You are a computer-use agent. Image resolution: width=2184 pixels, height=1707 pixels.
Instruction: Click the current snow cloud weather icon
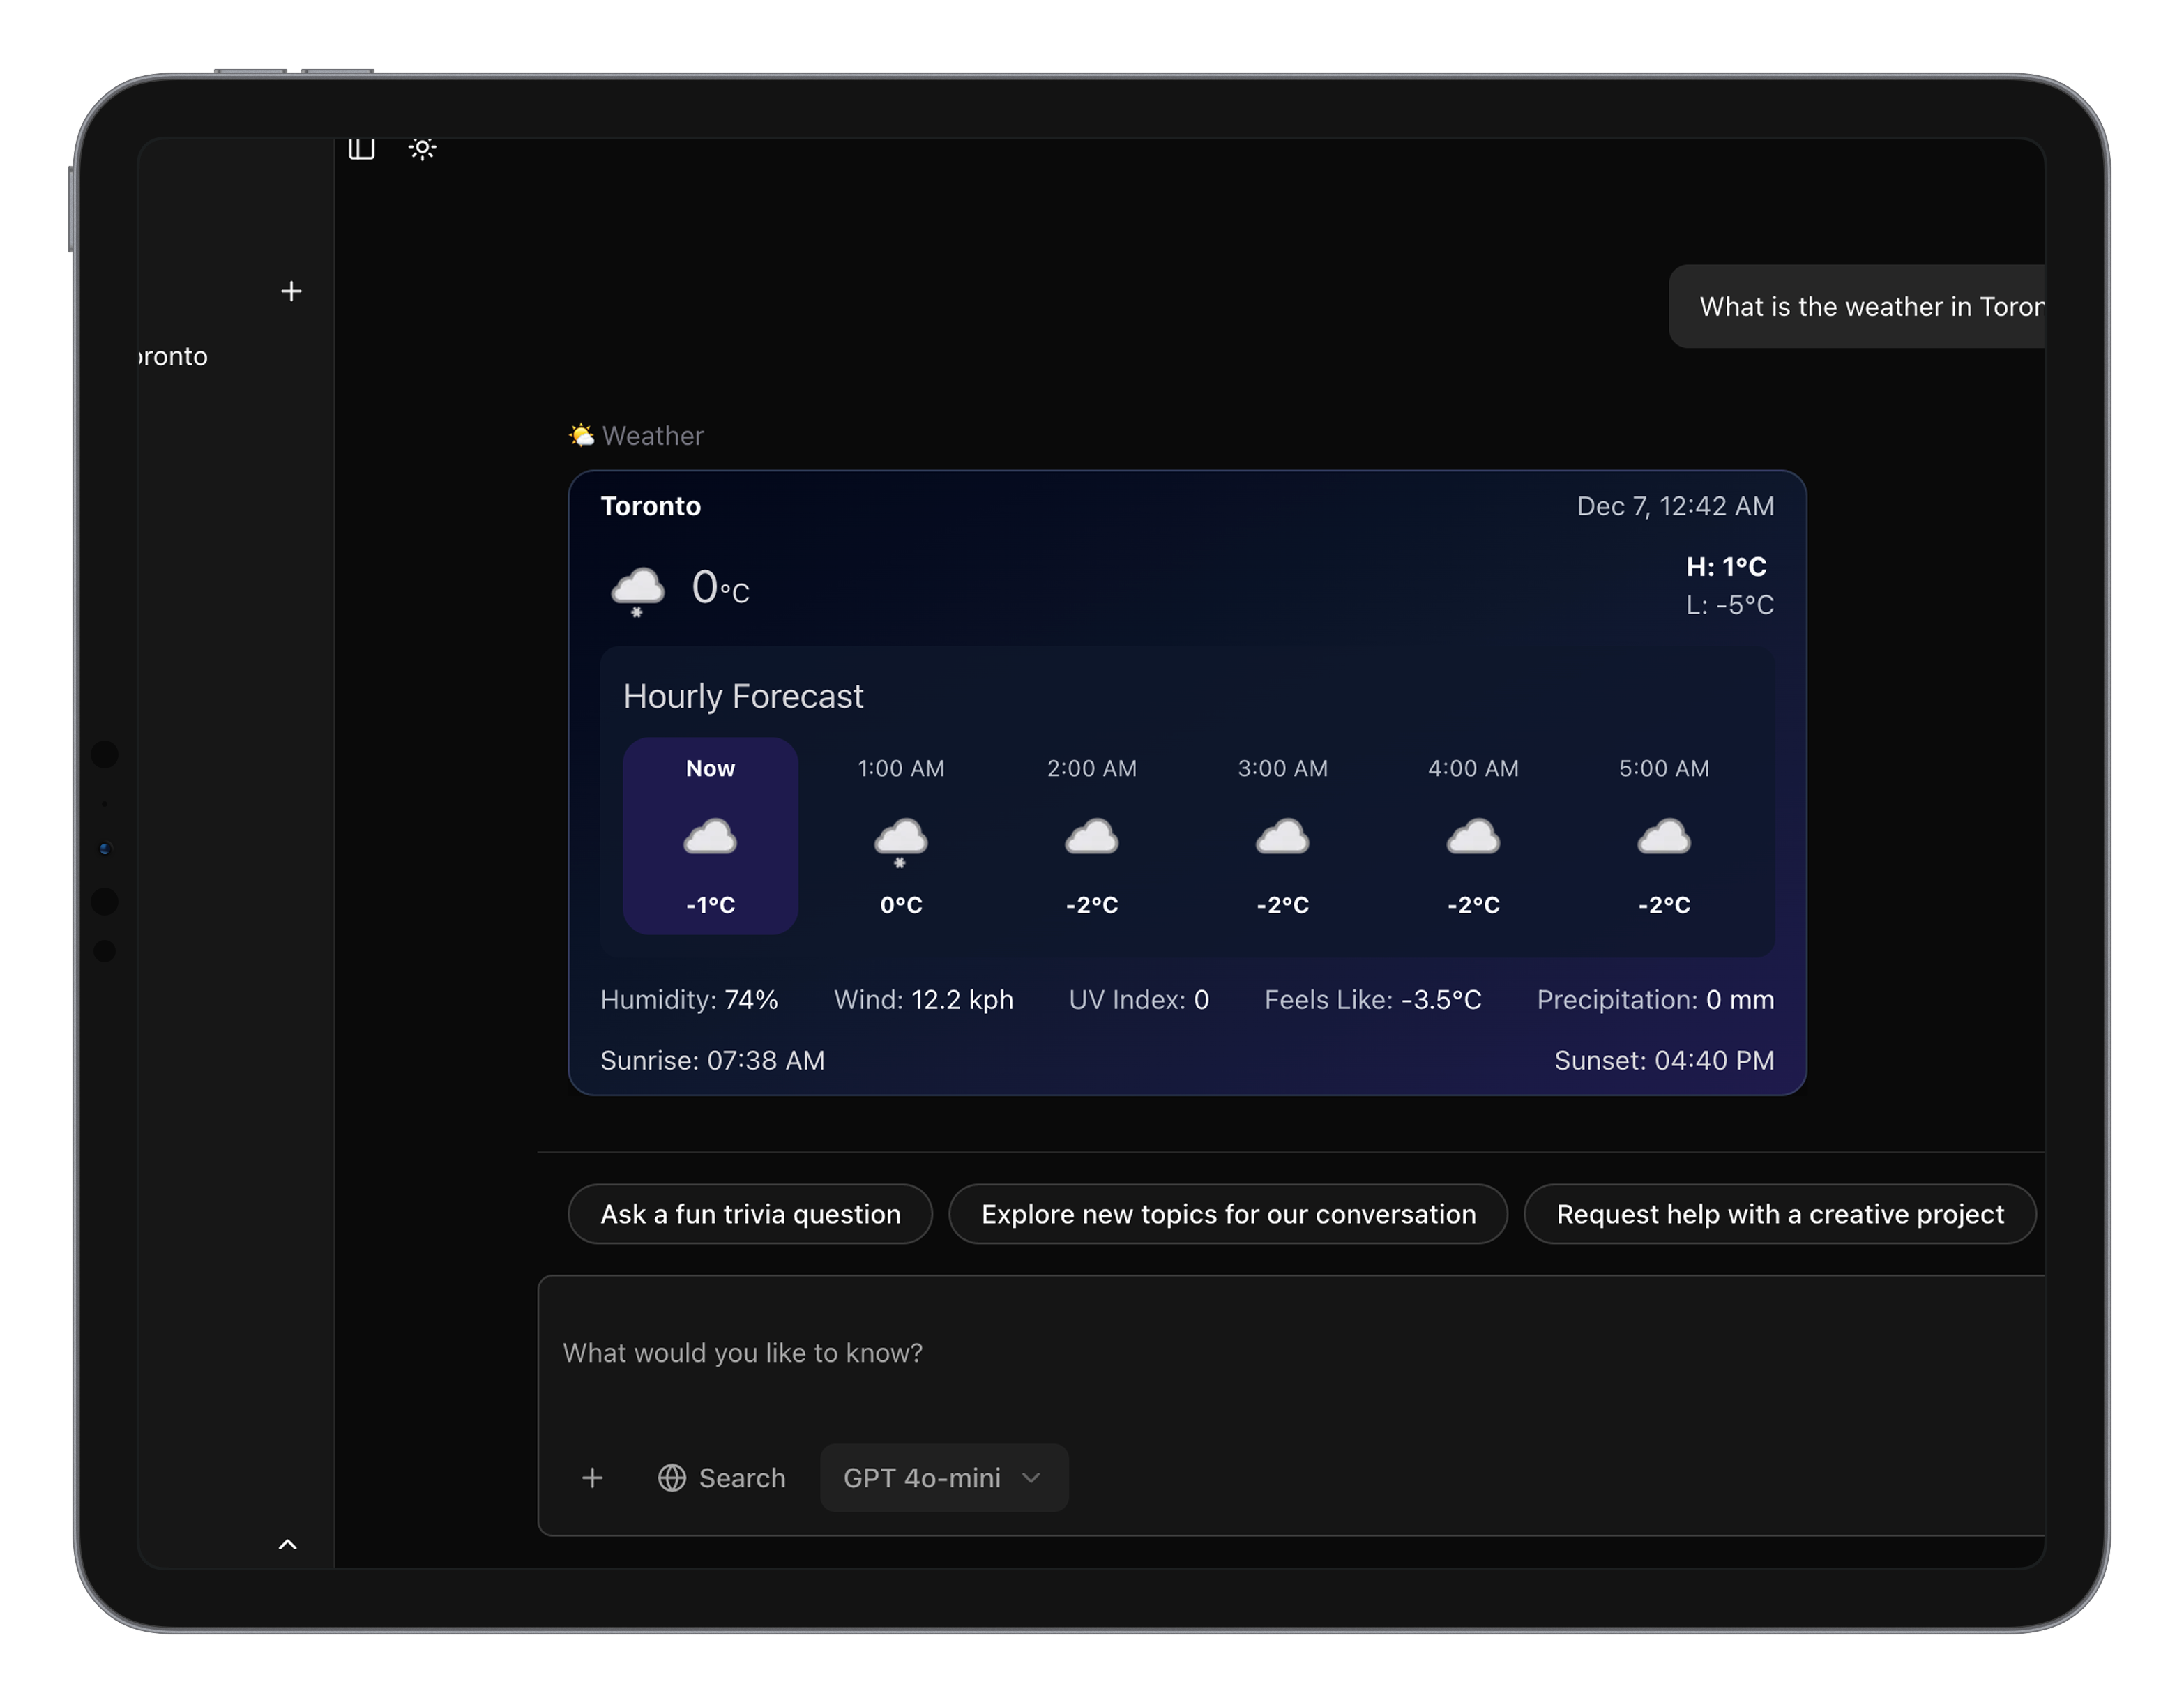637,590
